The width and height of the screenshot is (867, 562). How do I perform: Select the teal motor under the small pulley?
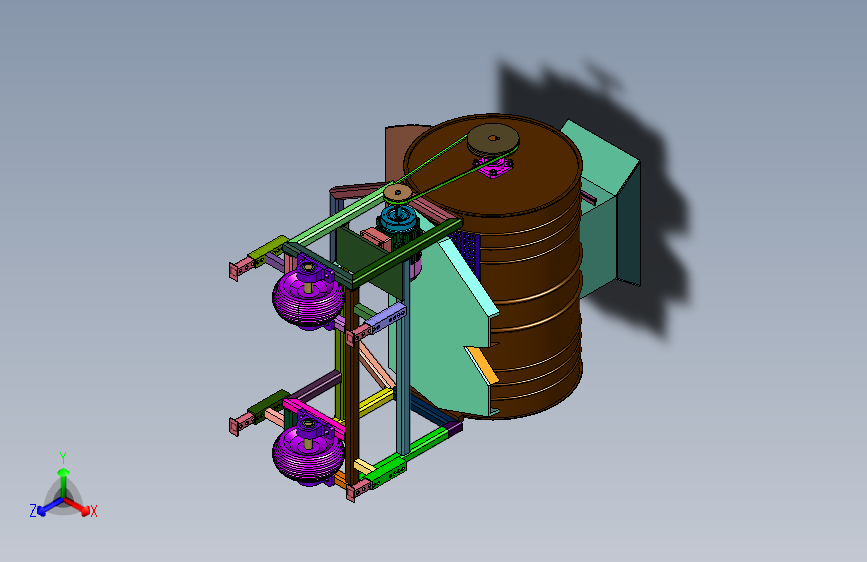(x=399, y=221)
